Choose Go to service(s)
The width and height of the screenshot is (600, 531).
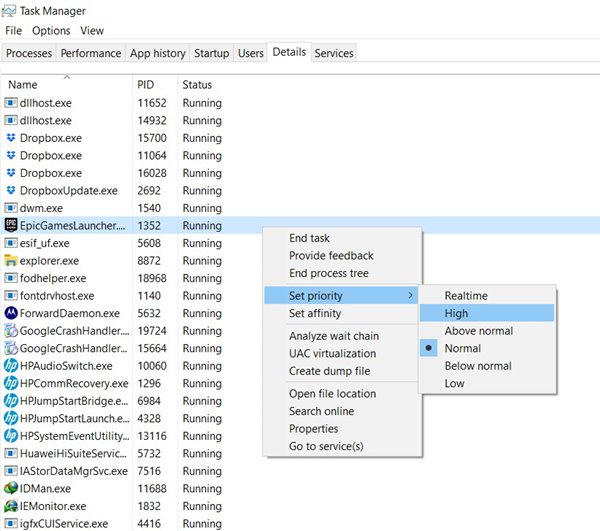click(x=343, y=446)
